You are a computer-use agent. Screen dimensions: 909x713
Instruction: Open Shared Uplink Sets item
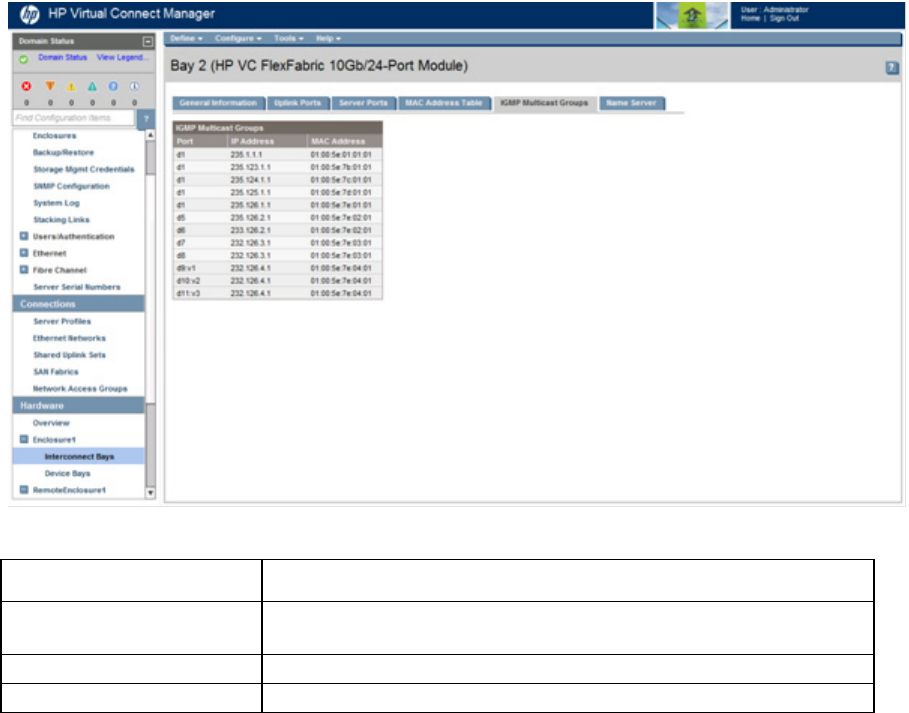(69, 355)
